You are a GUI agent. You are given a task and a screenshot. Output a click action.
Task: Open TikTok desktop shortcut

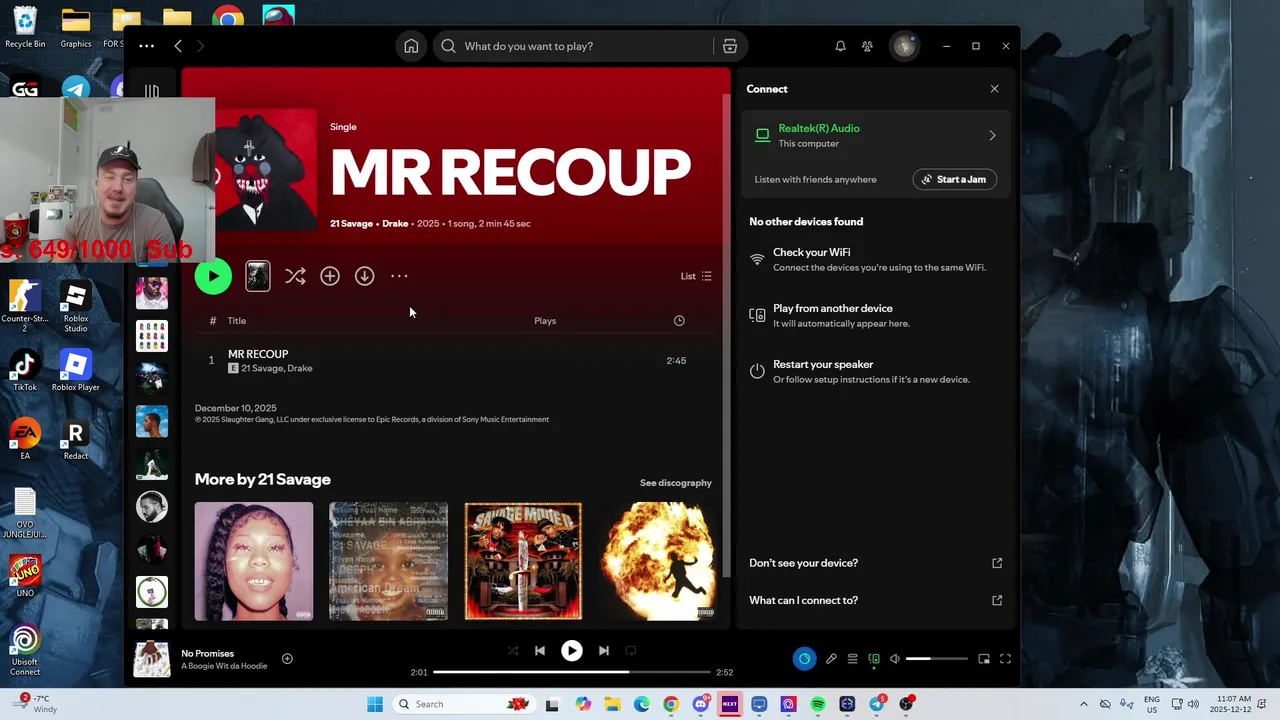click(x=25, y=371)
